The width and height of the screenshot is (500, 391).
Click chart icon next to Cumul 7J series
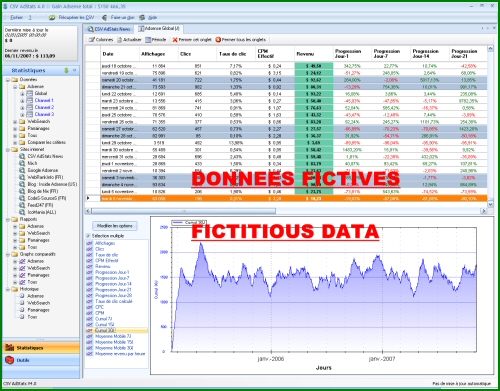(89, 319)
